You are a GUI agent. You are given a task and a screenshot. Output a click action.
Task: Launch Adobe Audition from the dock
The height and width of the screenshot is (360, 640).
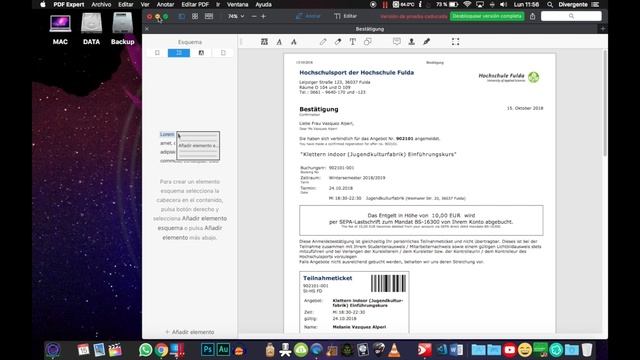coord(223,349)
